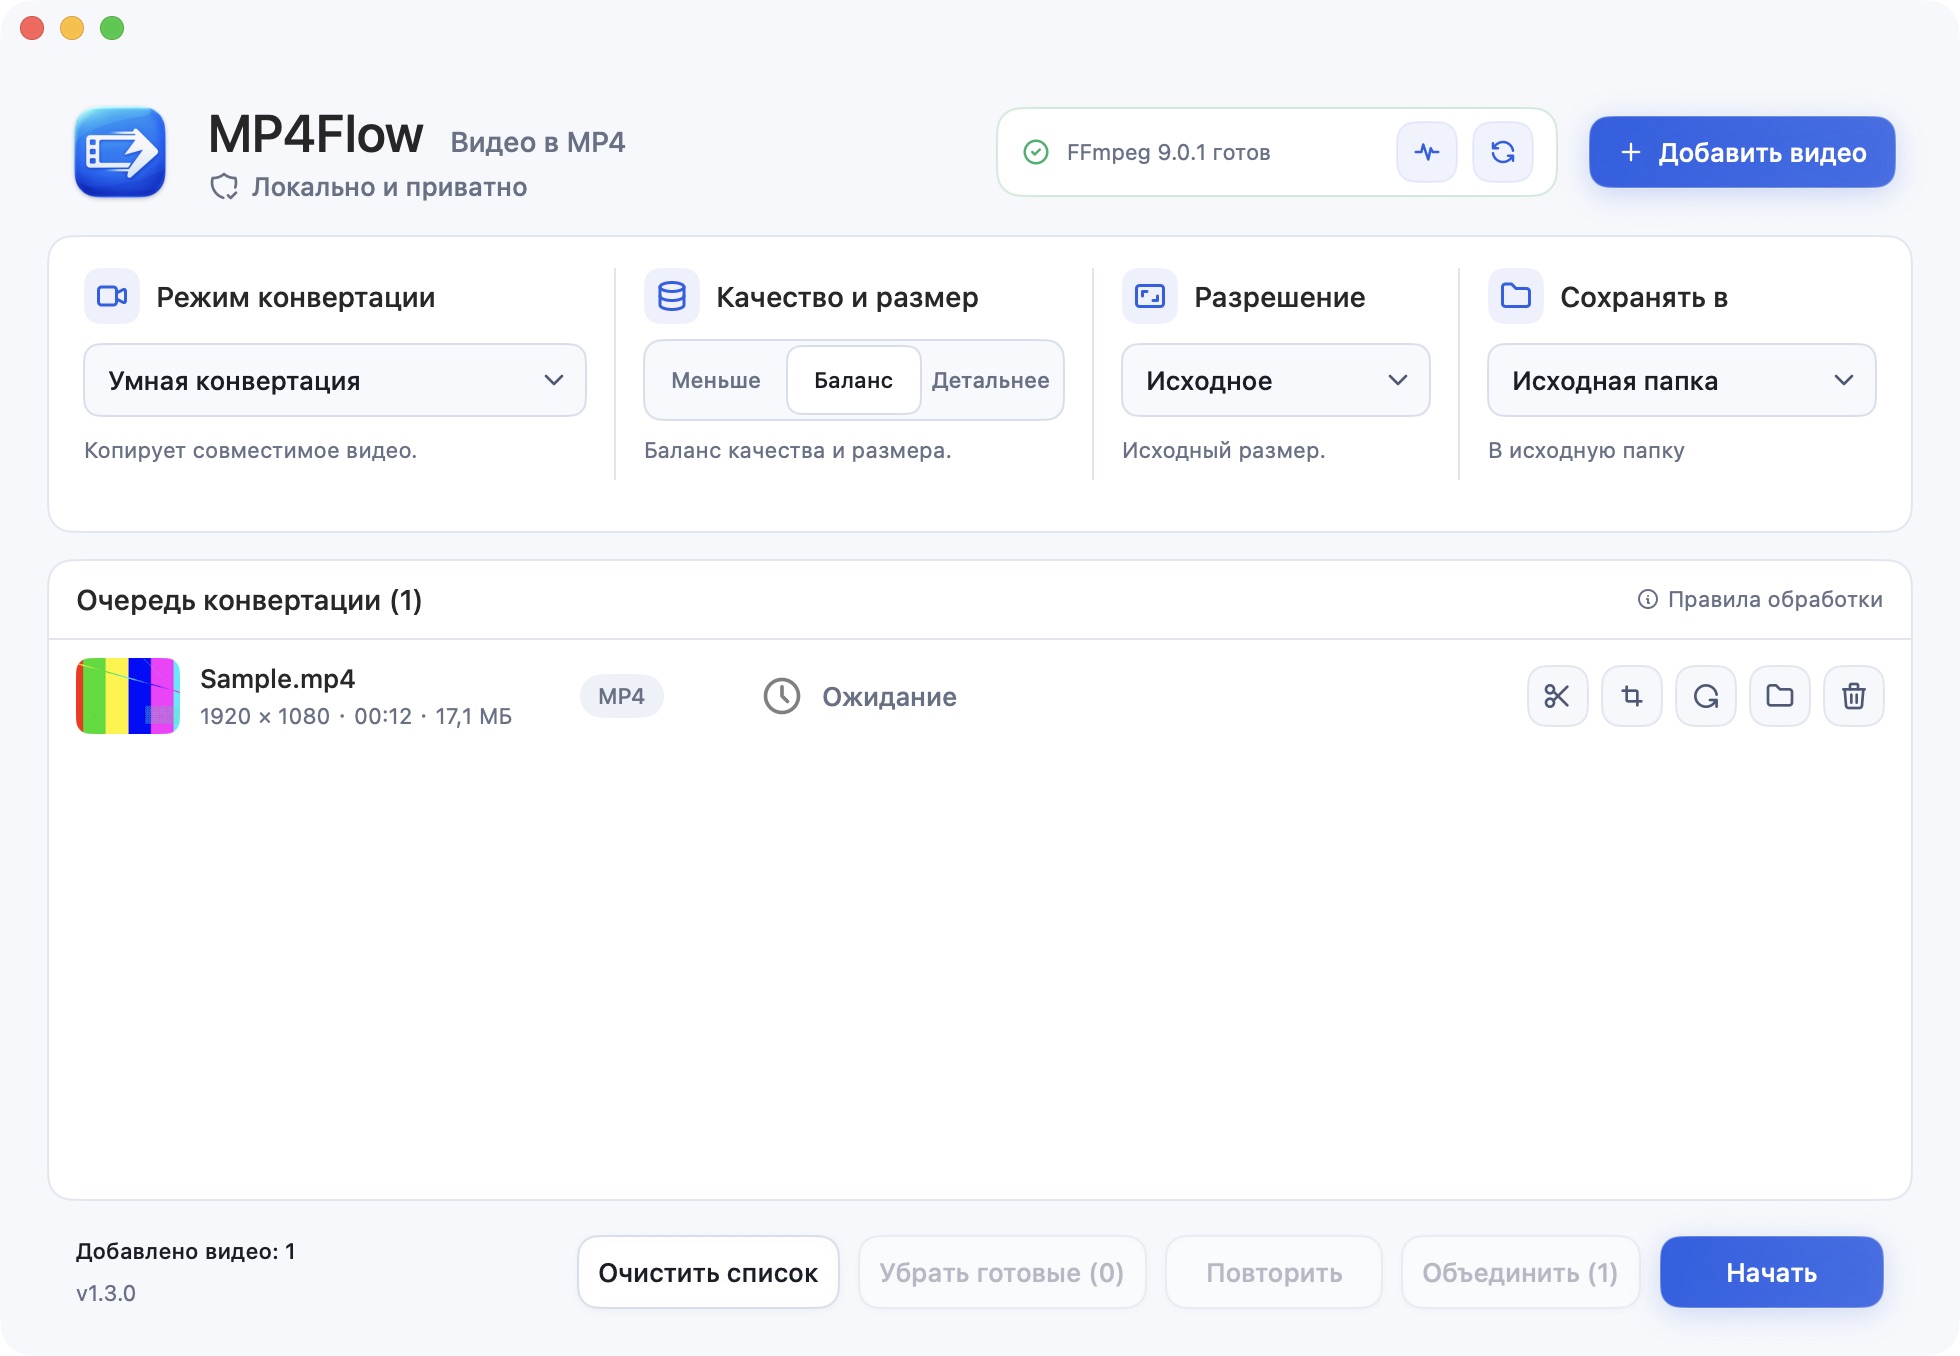Click the Добавлено видео: 1 counter

pos(186,1251)
